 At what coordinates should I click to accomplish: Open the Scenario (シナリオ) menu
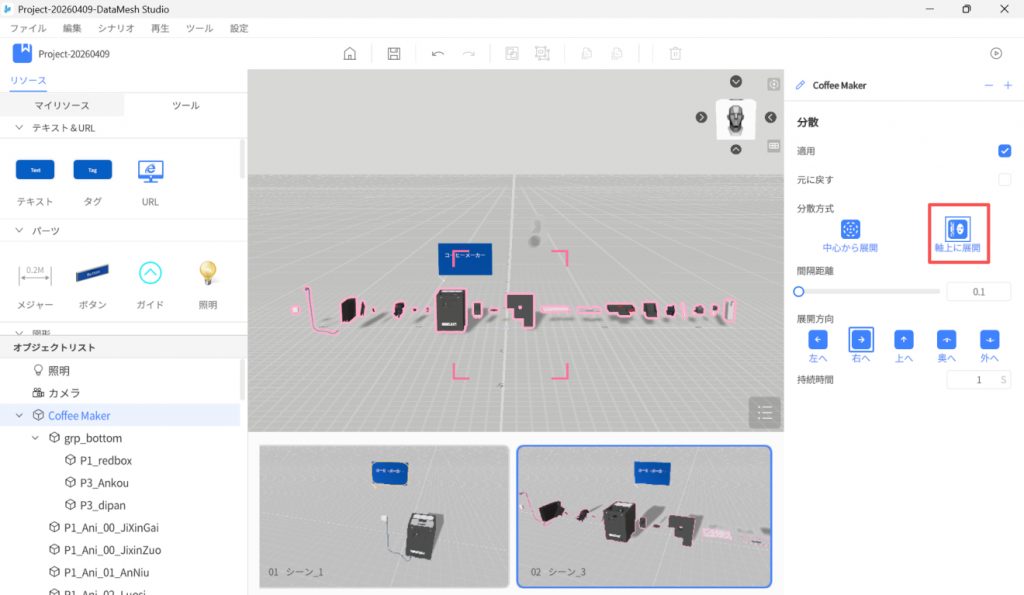click(x=116, y=29)
